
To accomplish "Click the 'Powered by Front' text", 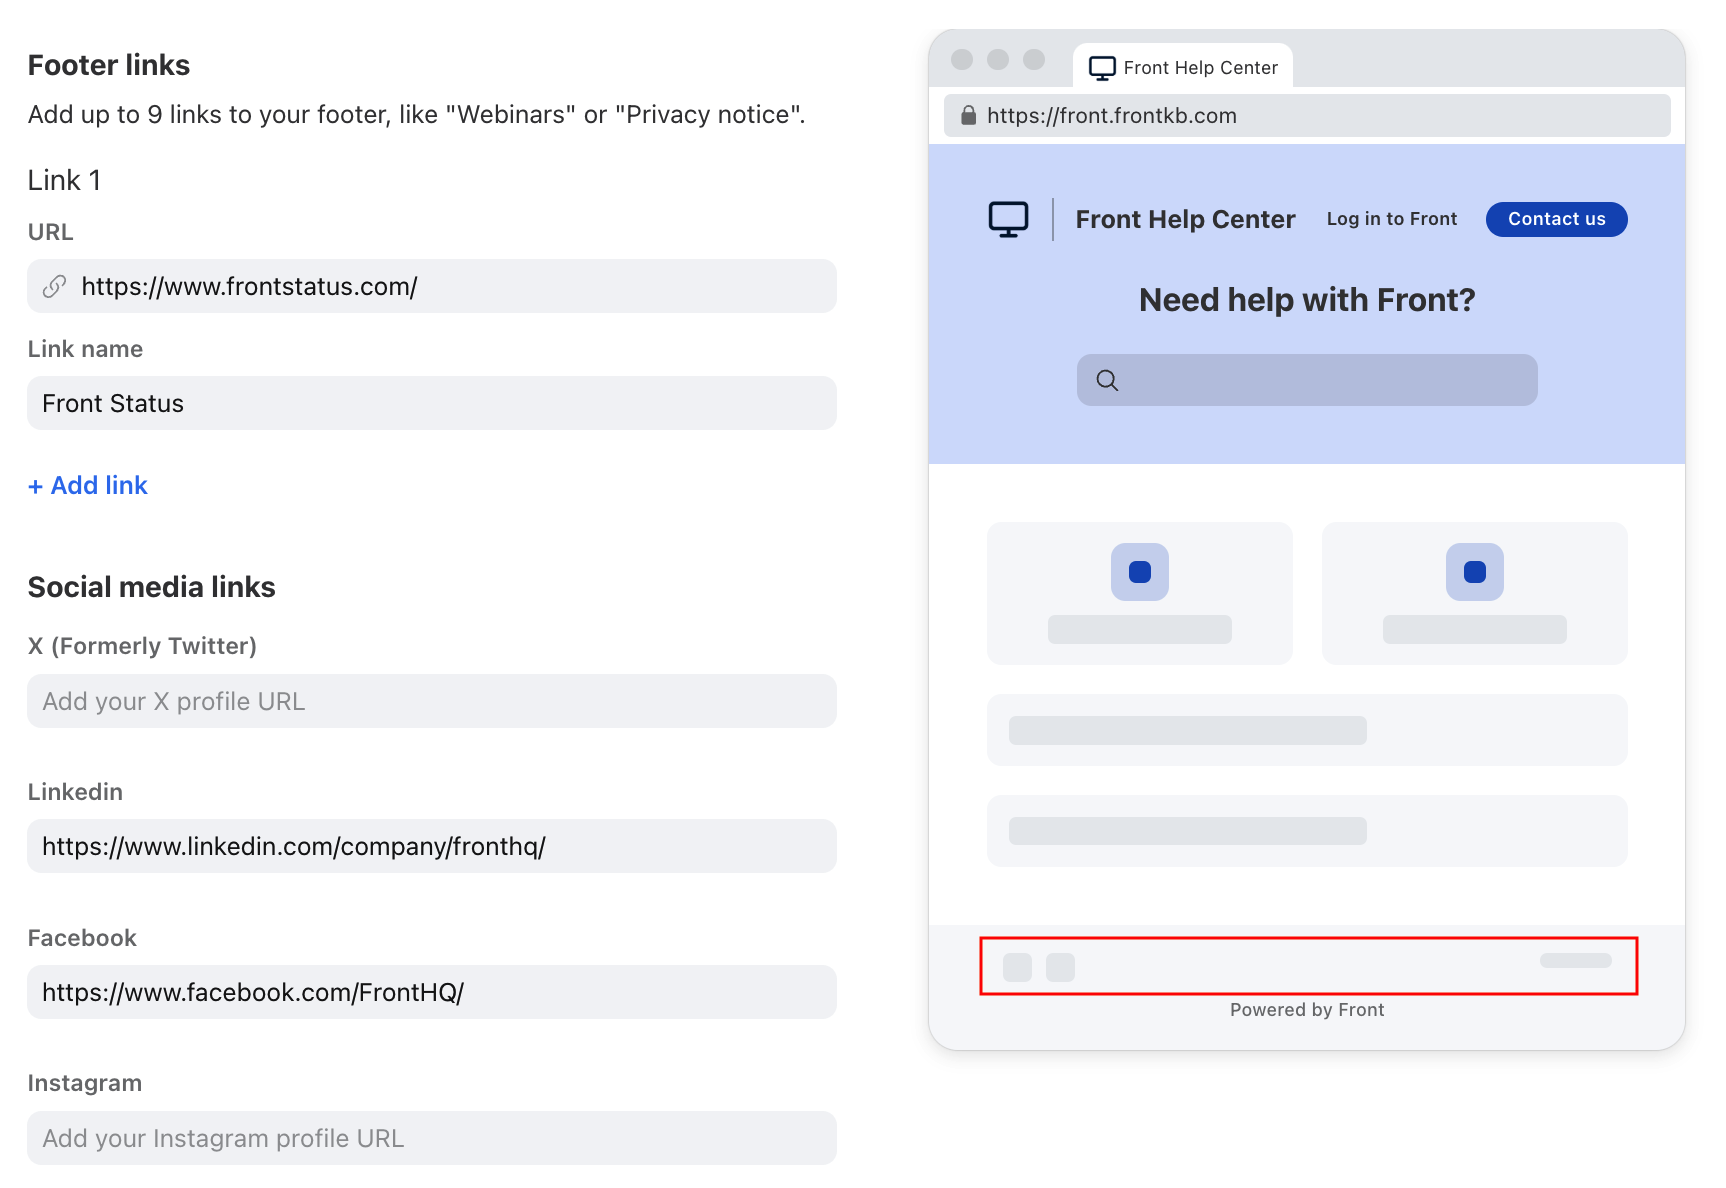I will [1307, 1010].
